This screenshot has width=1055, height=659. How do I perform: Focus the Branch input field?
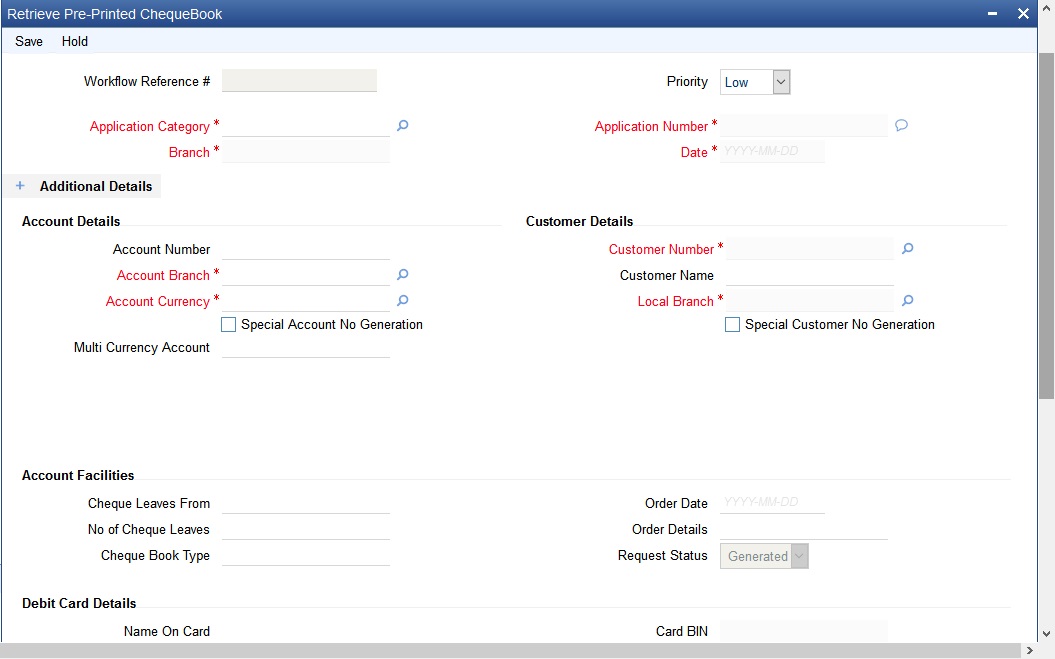pos(306,151)
